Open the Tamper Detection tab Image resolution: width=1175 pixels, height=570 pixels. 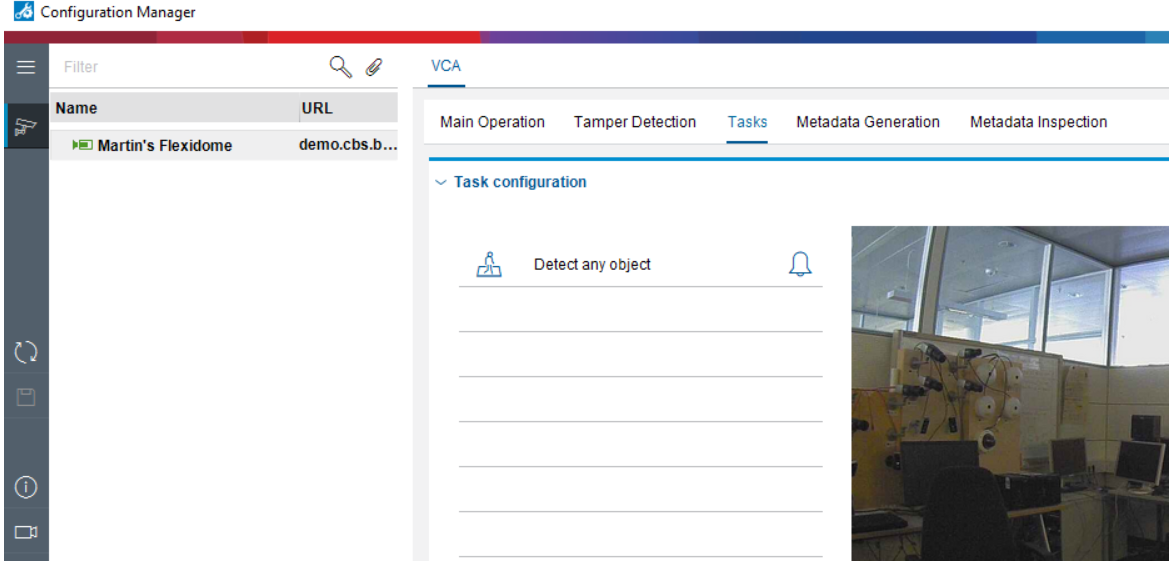click(634, 122)
